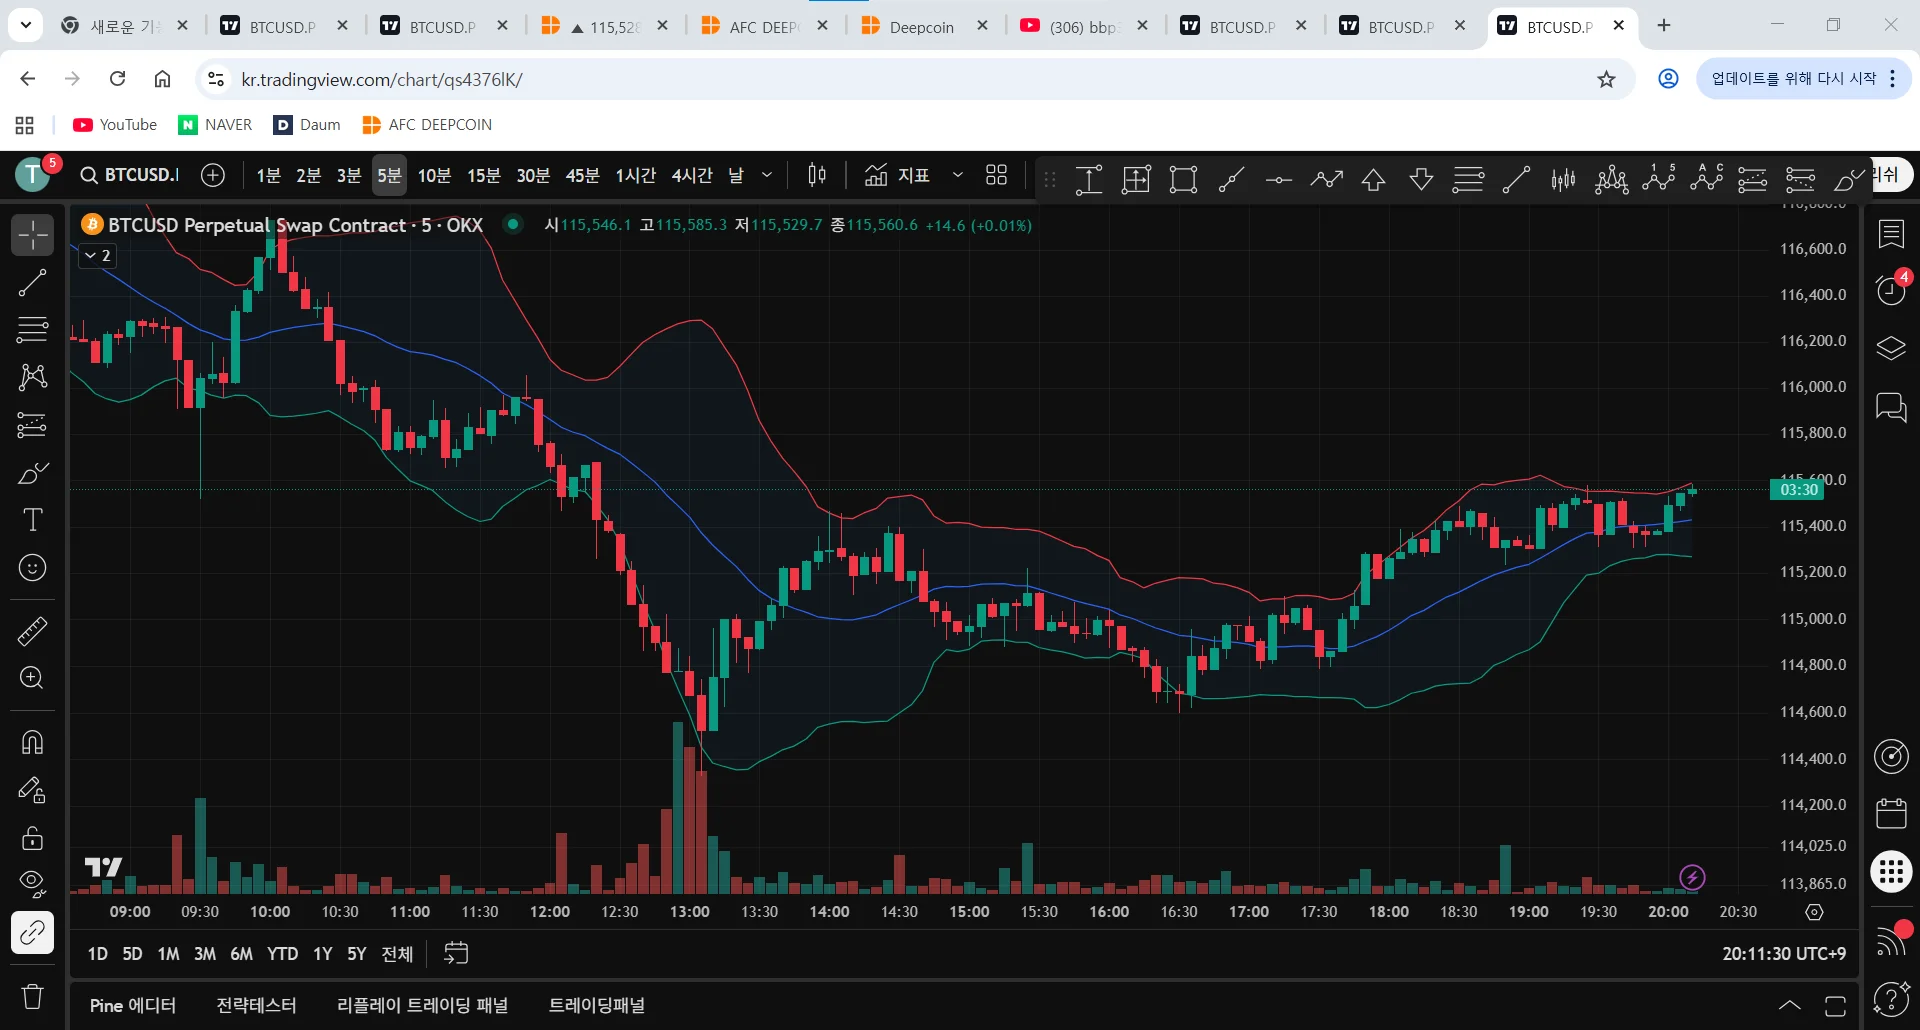Collapse the indicator legend showing 2

[97, 255]
